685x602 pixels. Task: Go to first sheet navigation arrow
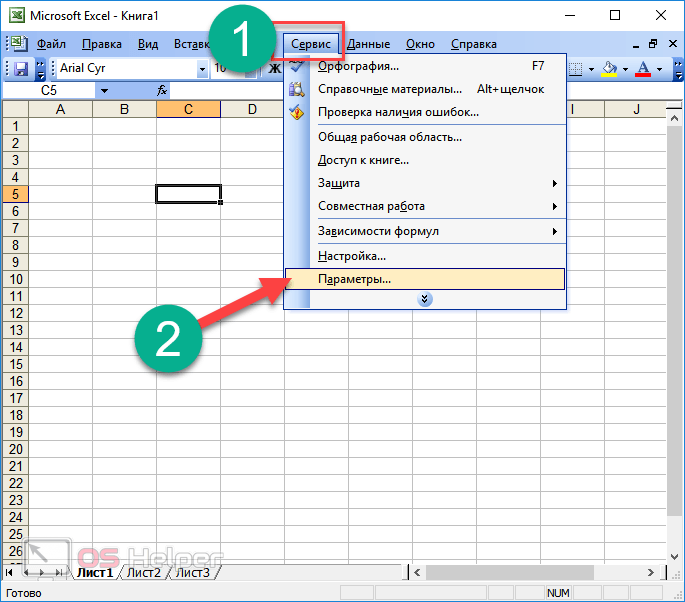pyautogui.click(x=9, y=573)
